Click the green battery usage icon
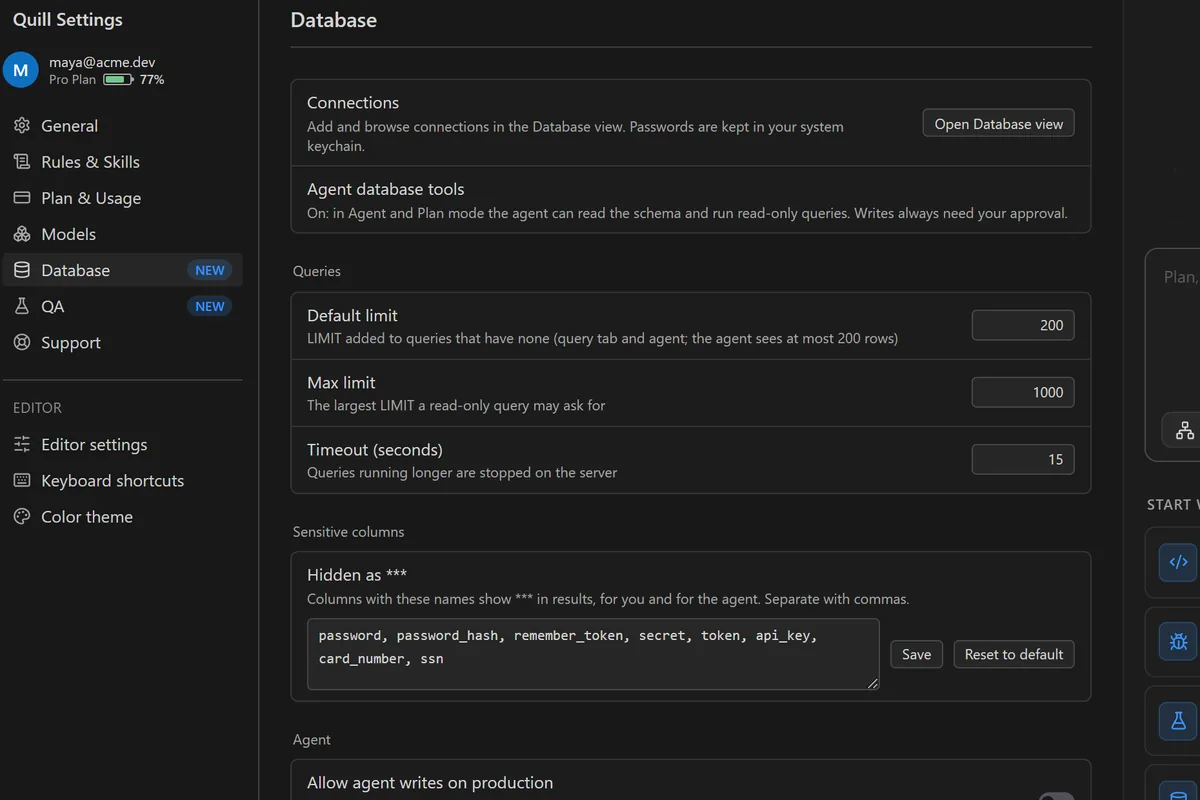Viewport: 1200px width, 800px height. click(x=118, y=79)
